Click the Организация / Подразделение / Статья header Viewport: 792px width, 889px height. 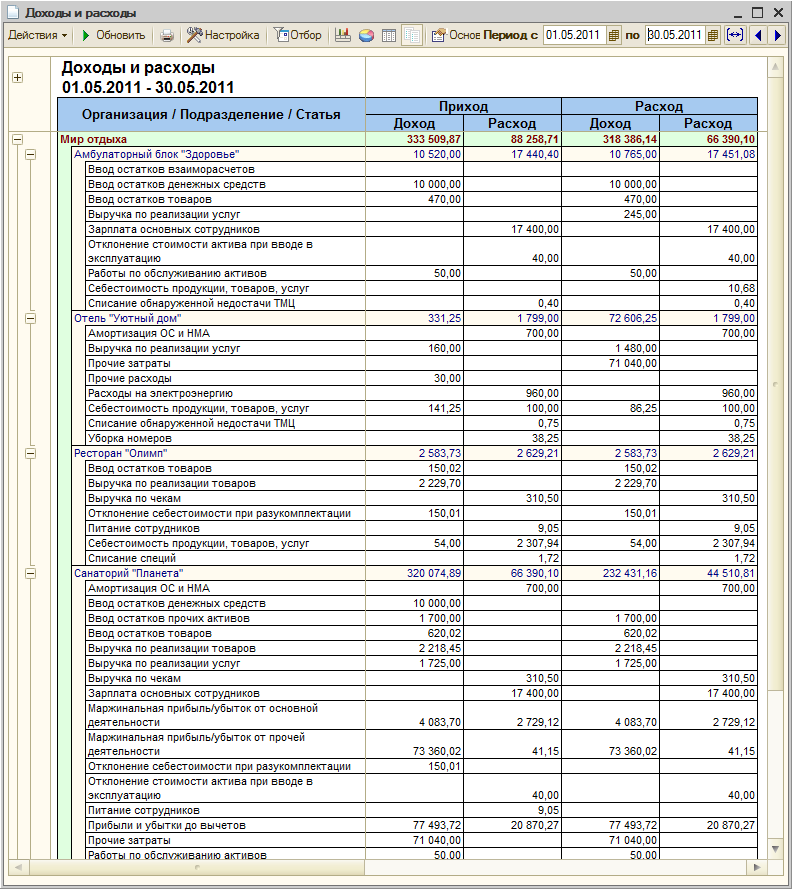point(211,115)
